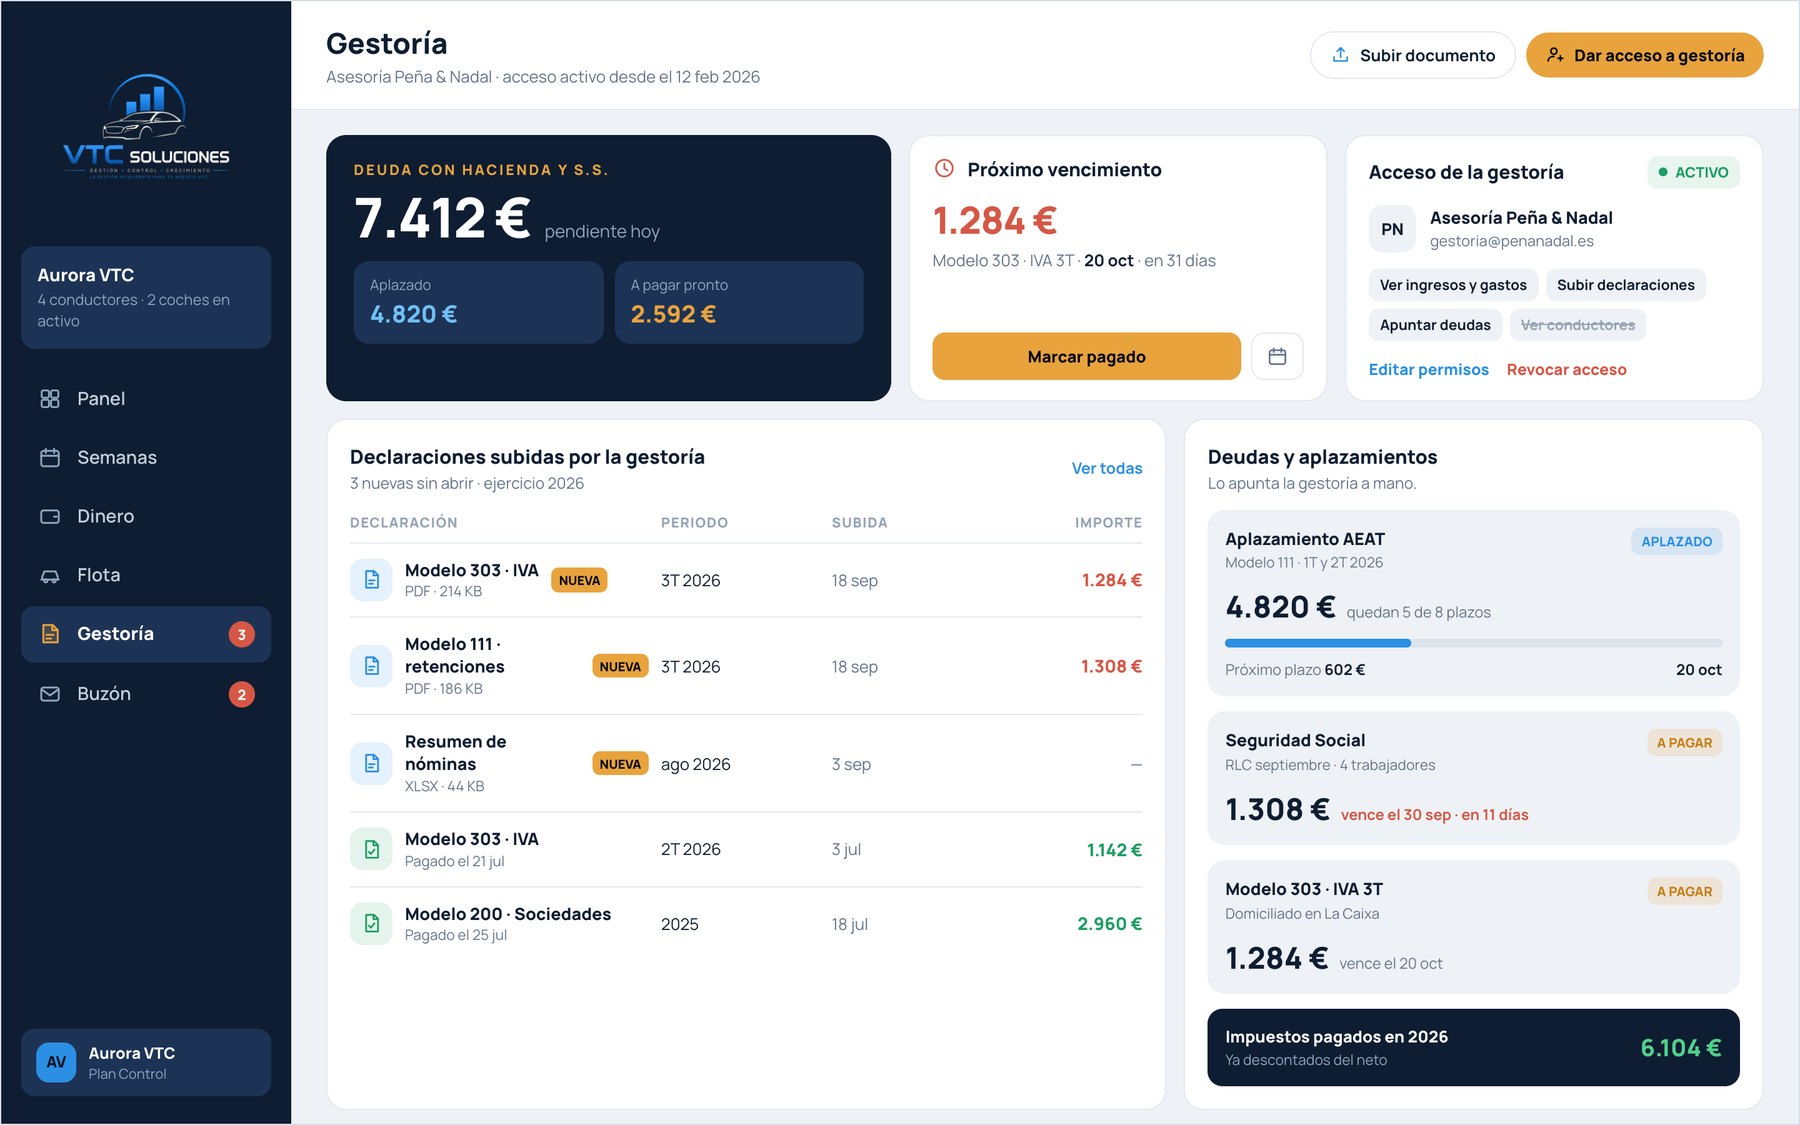1800x1125 pixels.
Task: Open the paid Modelo 303 2T 2026 icon
Action: tap(371, 849)
